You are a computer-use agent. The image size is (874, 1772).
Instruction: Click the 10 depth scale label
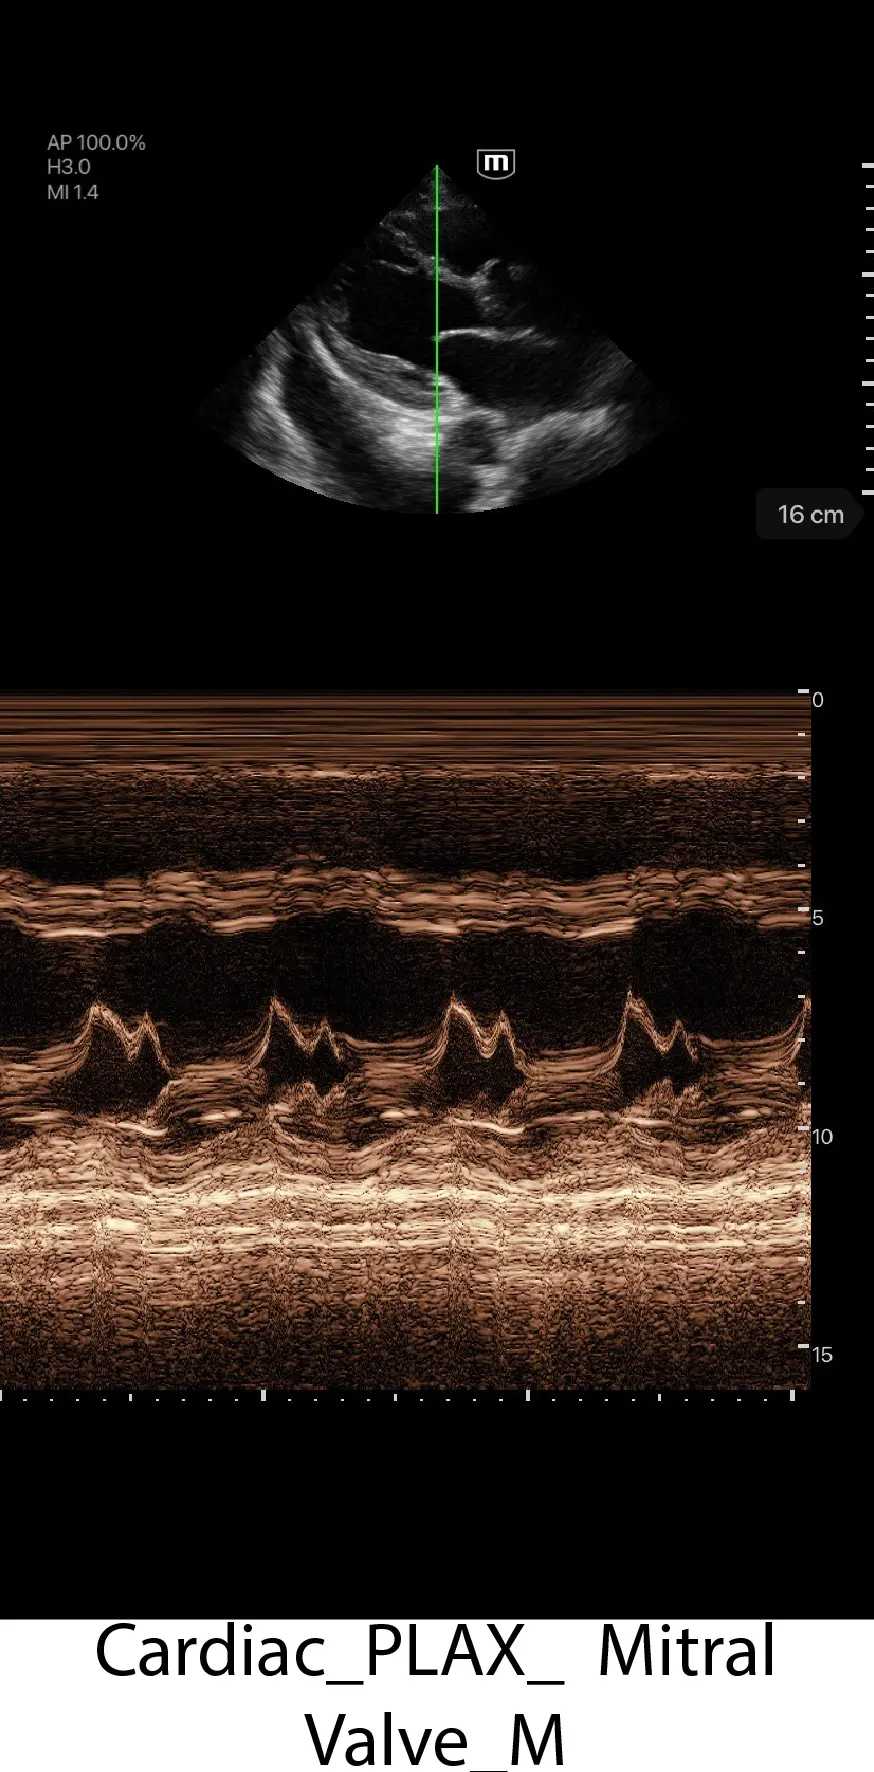[822, 1137]
